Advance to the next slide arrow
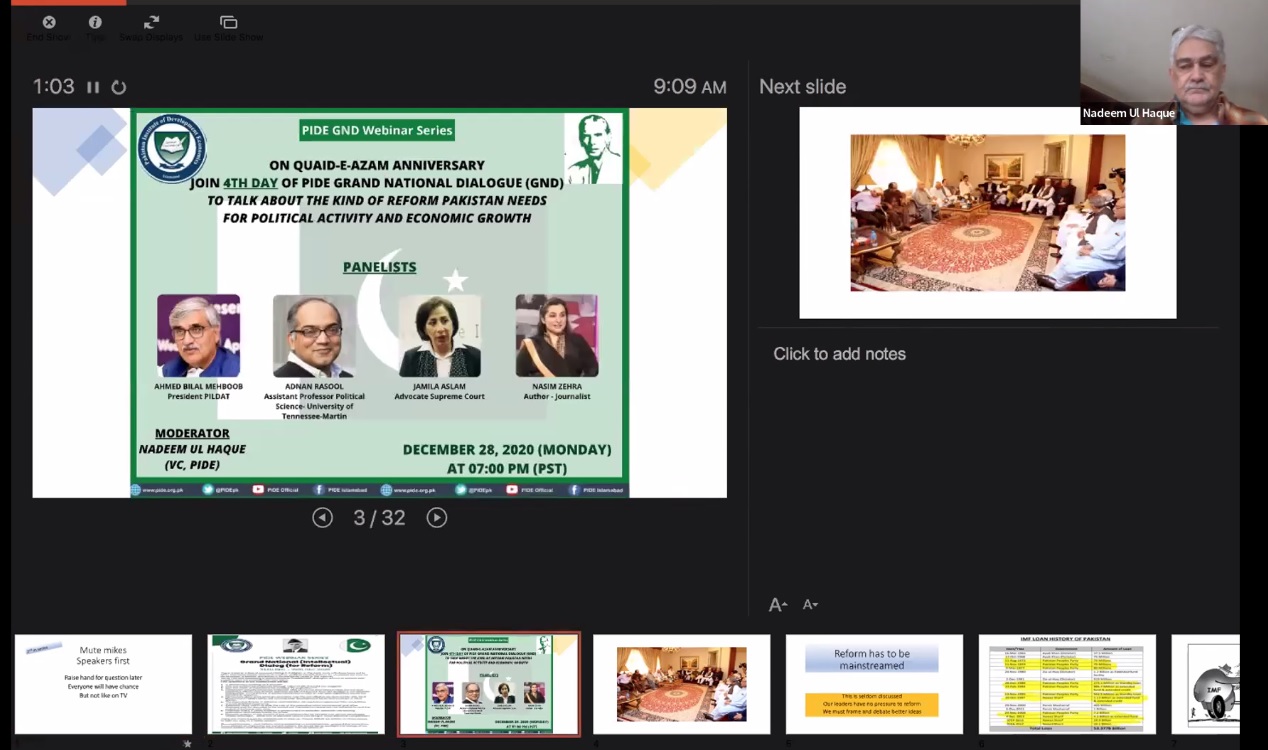1268x750 pixels. tap(437, 517)
